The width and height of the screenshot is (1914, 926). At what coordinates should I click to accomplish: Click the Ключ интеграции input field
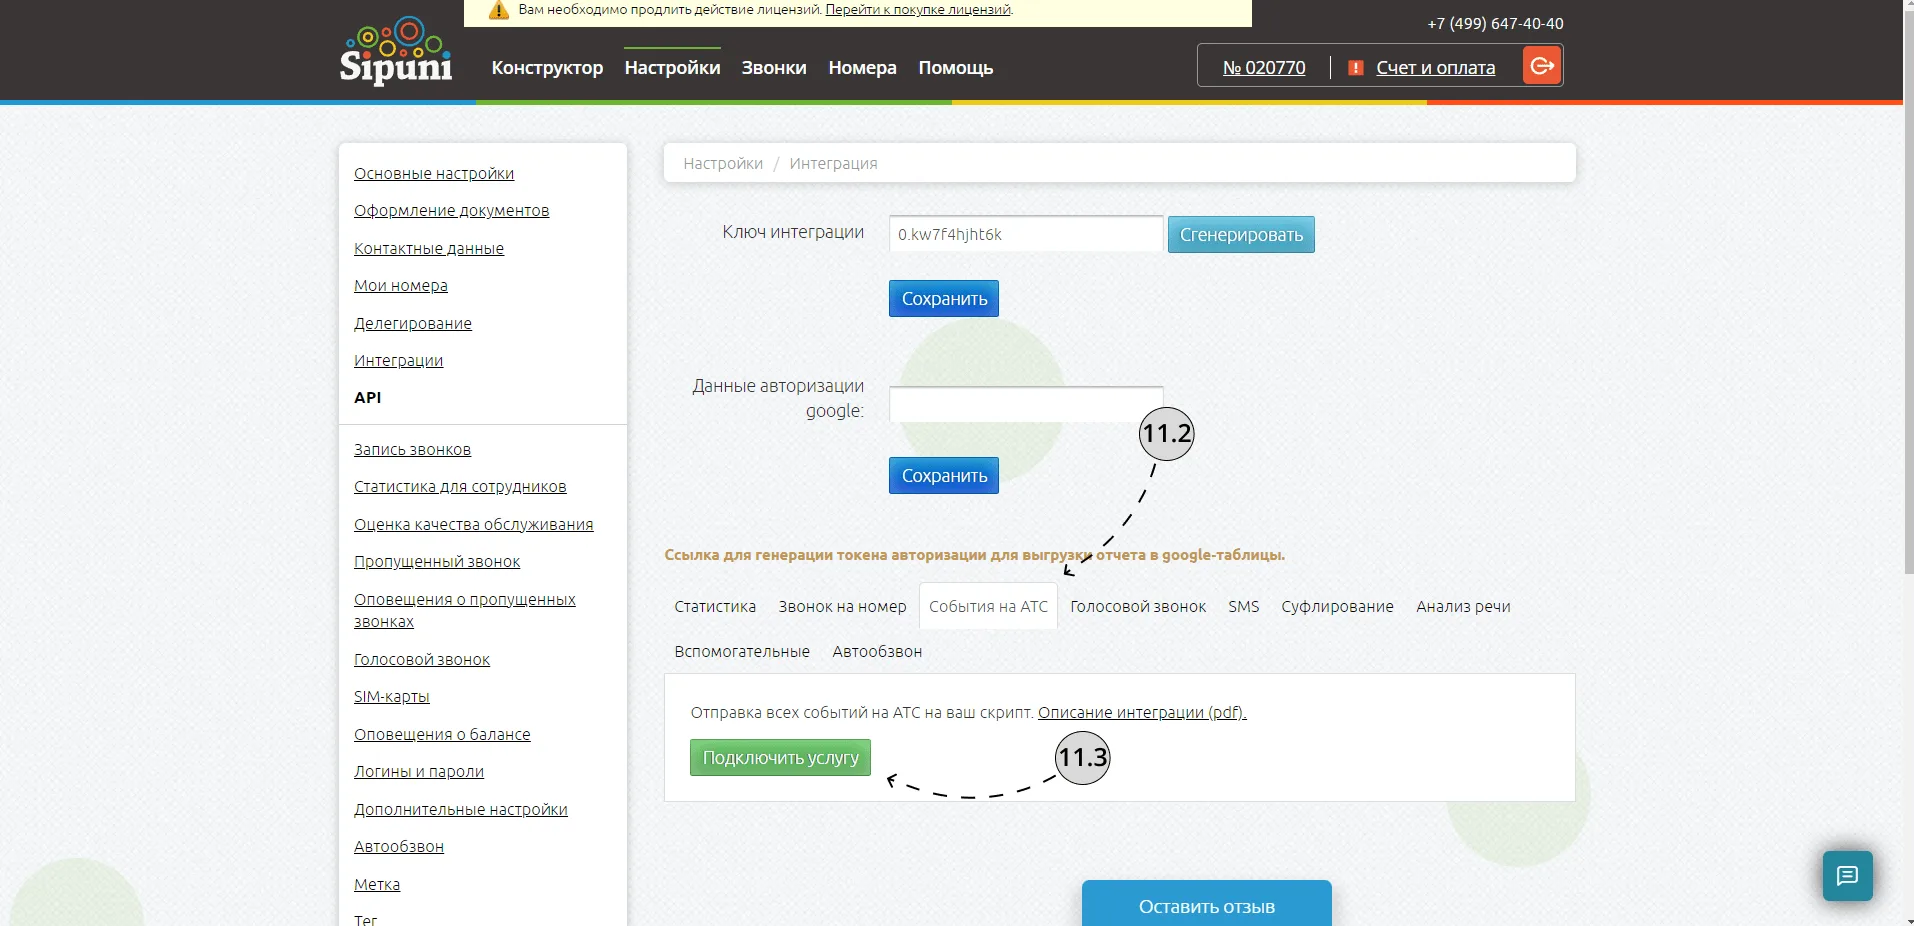(x=1026, y=234)
